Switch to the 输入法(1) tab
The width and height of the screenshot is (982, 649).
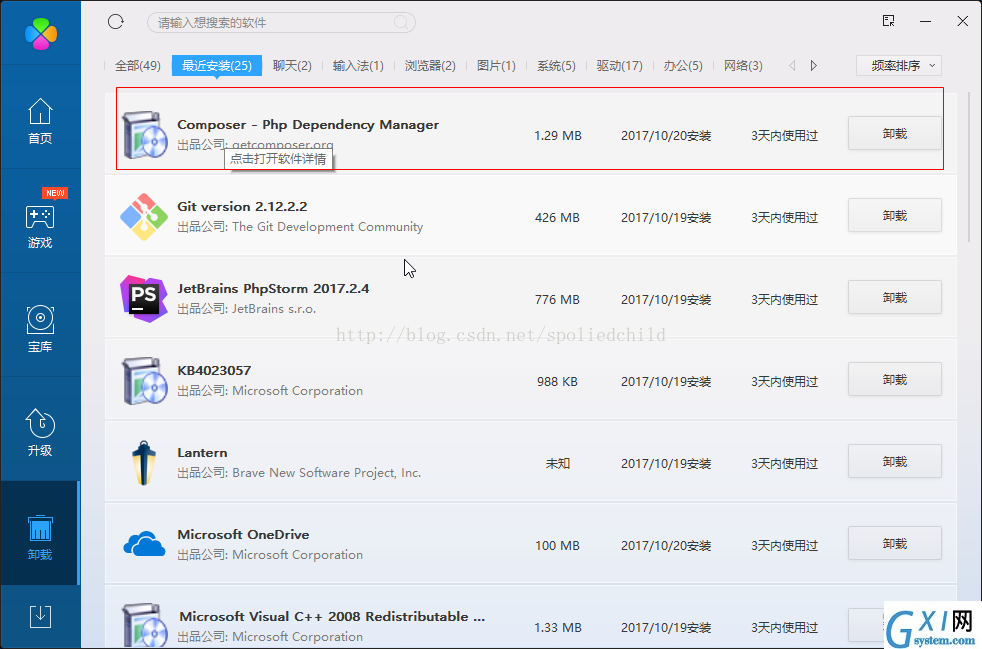point(358,66)
